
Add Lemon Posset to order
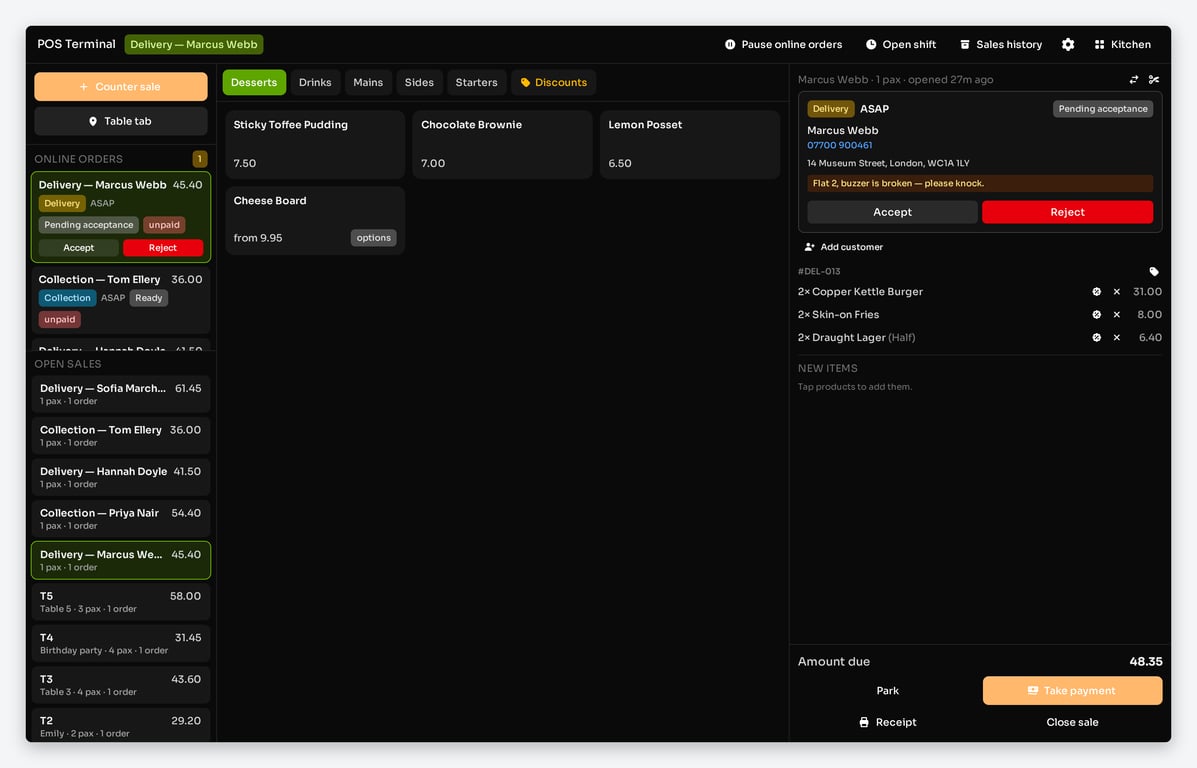[x=690, y=144]
